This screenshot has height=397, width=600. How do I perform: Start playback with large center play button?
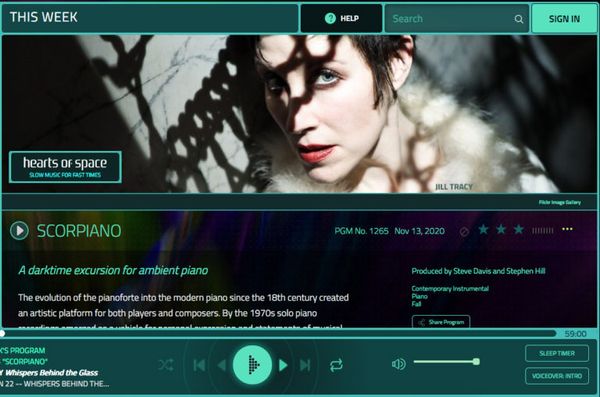[253, 365]
